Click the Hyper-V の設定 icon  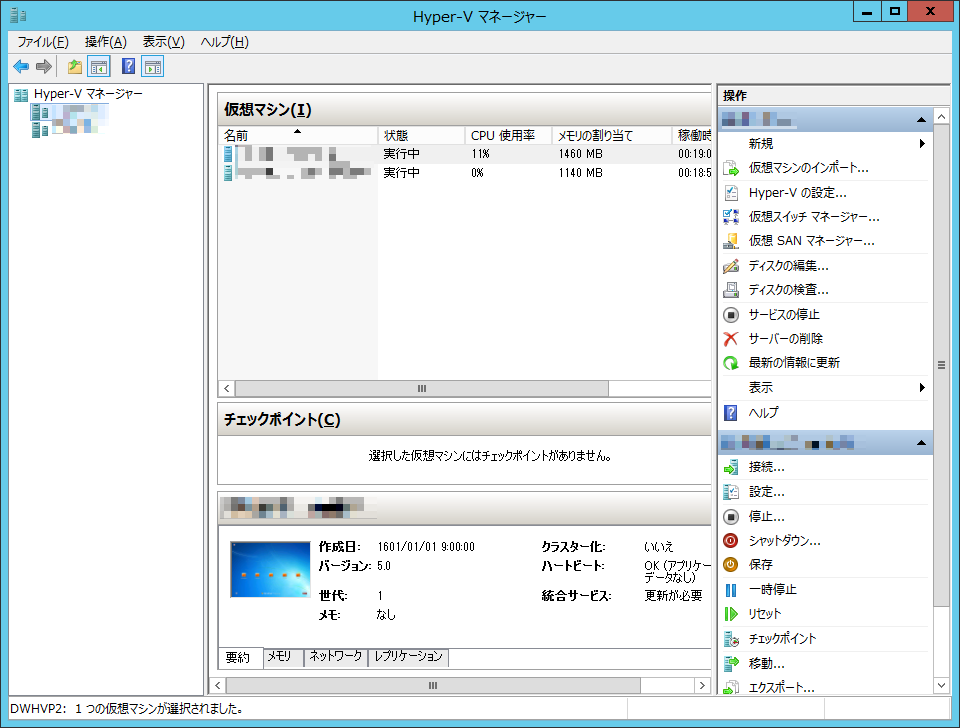731,193
